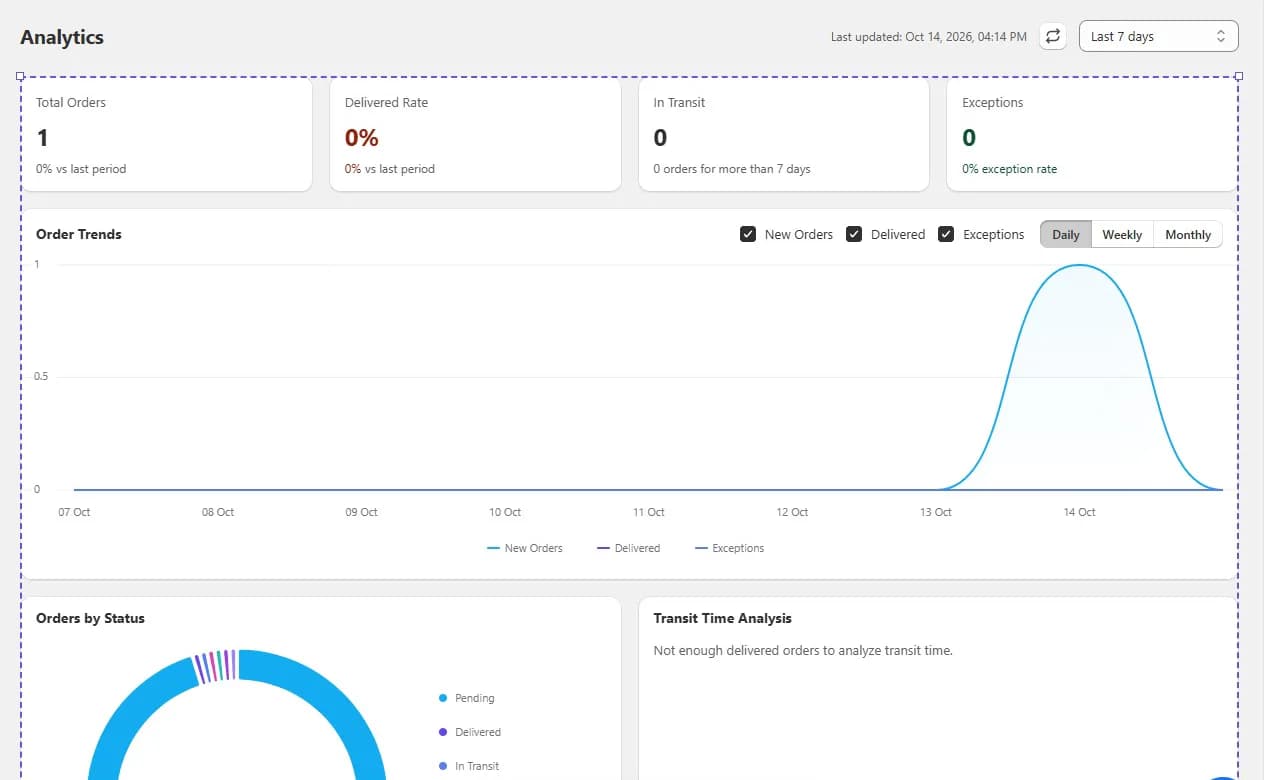Click 0 orders for more than 7 days text
1264x780 pixels.
(732, 169)
